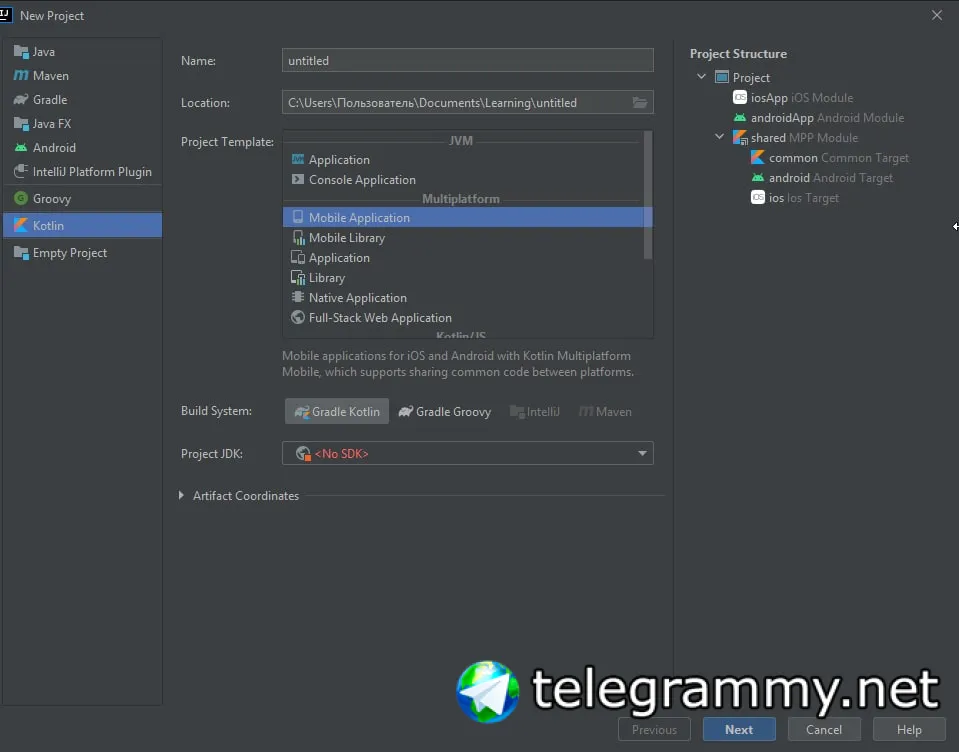This screenshot has width=959, height=752.
Task: Click the Groovy icon in sidebar
Action: point(21,198)
